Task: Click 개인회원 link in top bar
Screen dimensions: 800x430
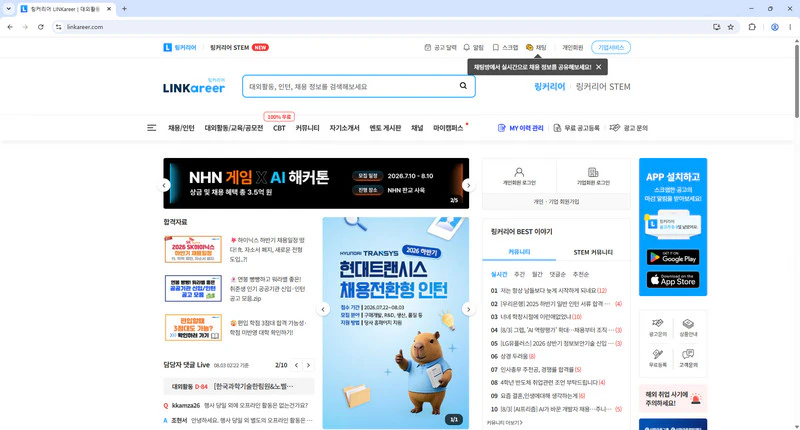Action: 572,47
